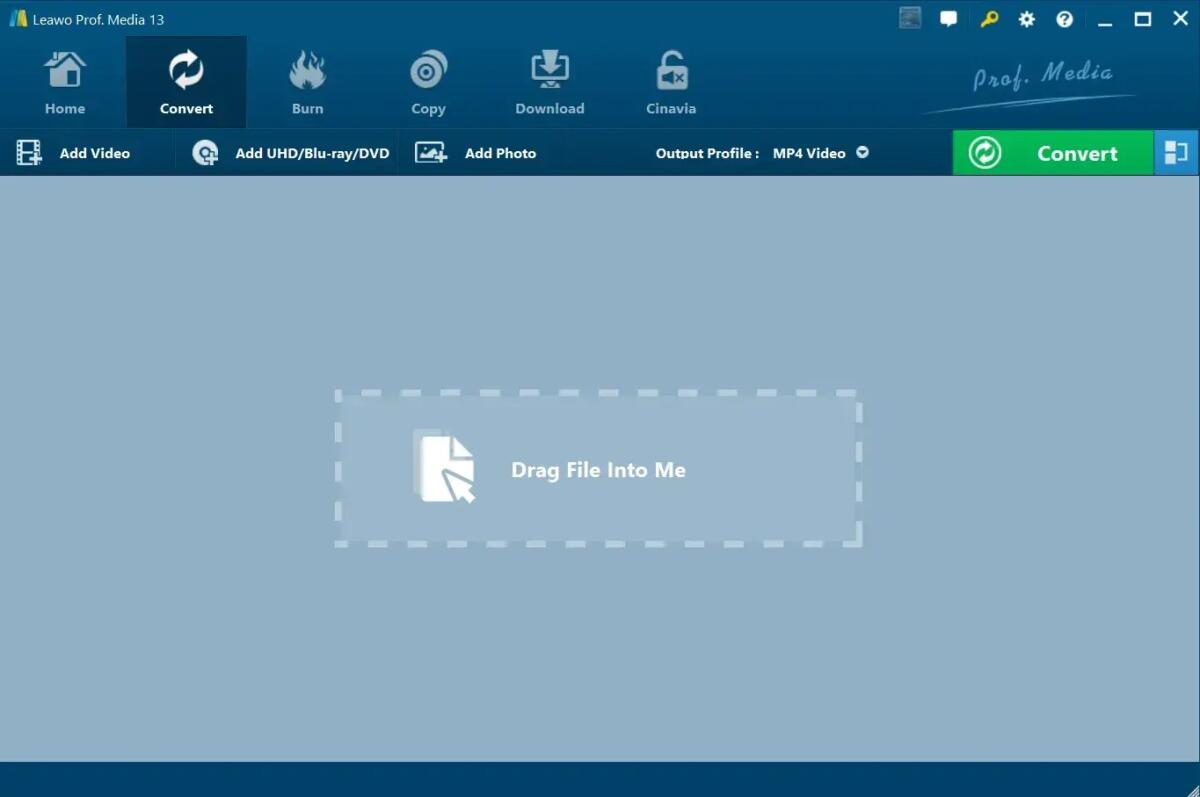
Task: Click the Add Photo icon
Action: click(x=430, y=152)
